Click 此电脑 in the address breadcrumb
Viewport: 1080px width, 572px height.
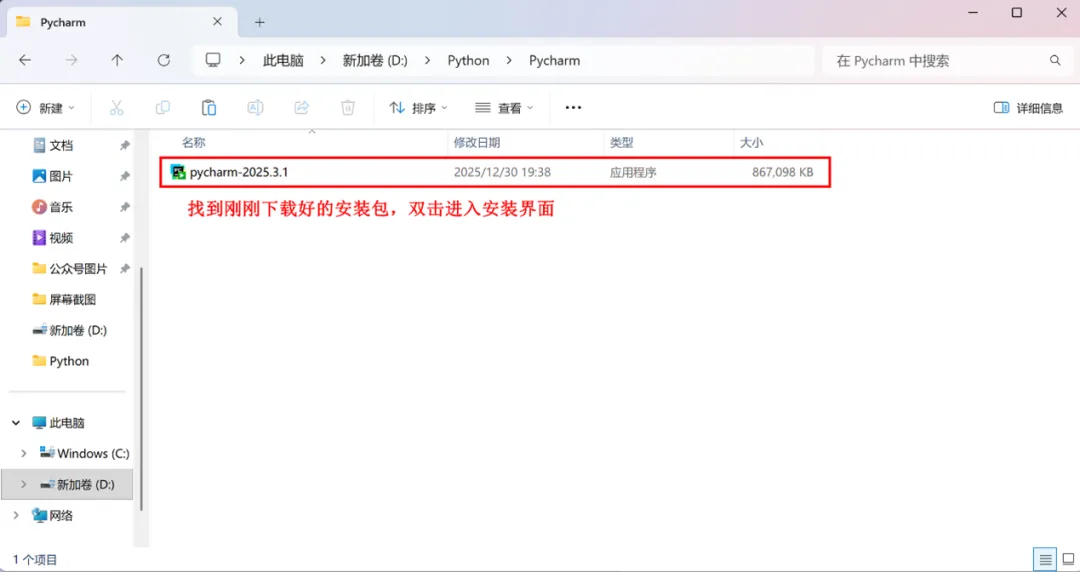[283, 61]
